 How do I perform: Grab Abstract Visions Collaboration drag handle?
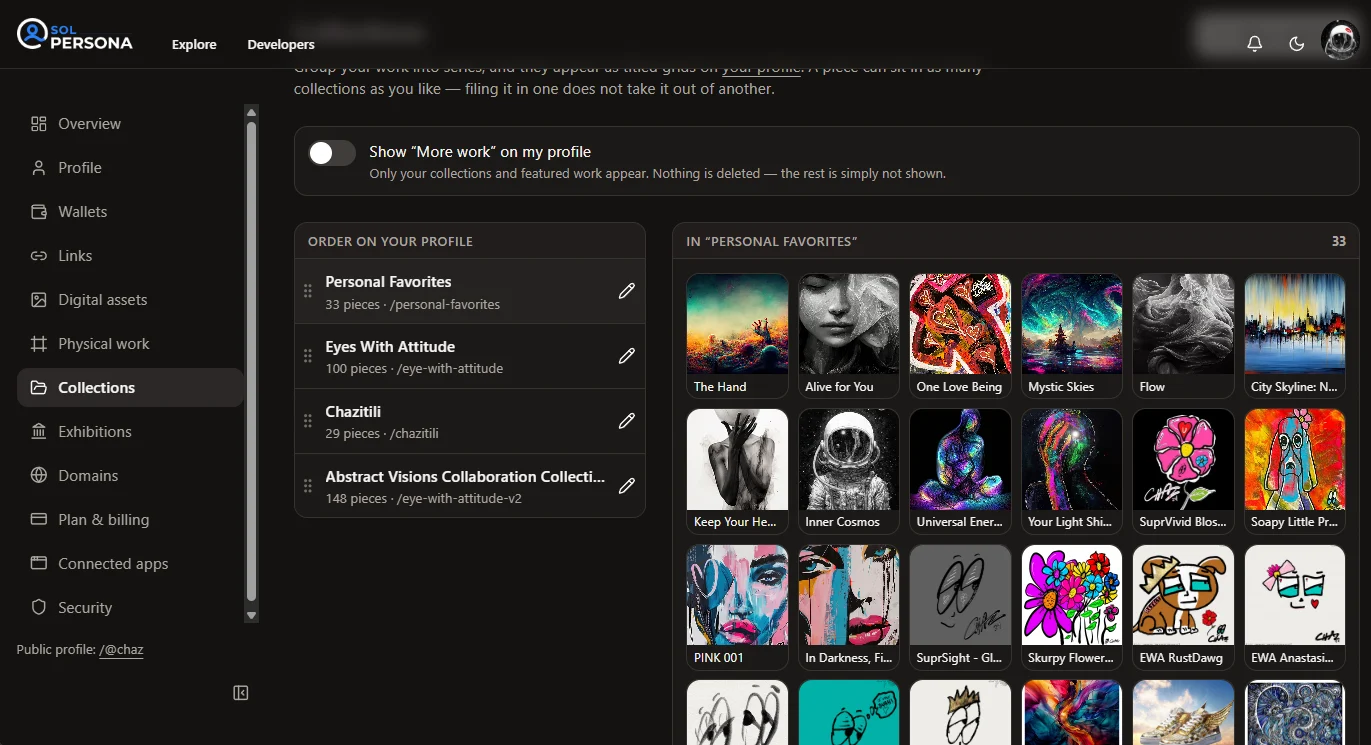click(308, 486)
